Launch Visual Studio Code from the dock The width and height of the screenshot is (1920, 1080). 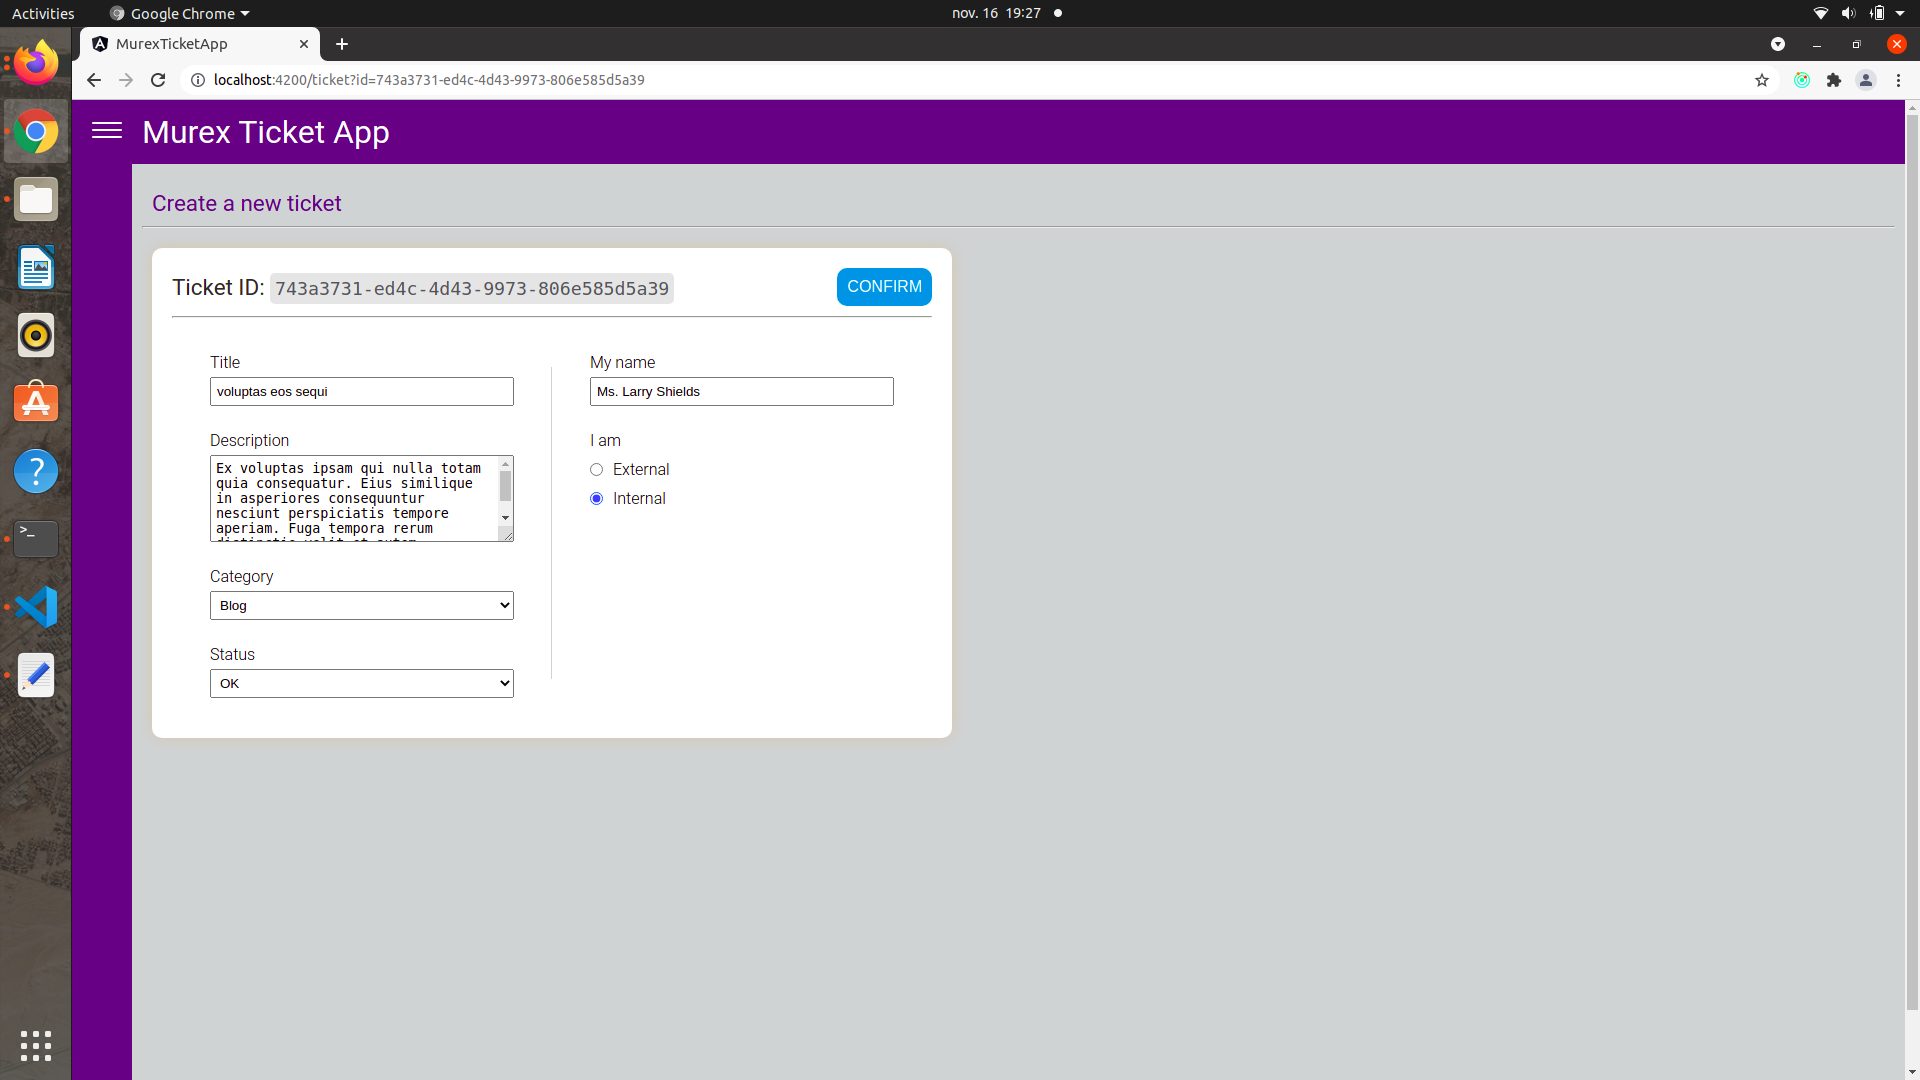pyautogui.click(x=35, y=606)
